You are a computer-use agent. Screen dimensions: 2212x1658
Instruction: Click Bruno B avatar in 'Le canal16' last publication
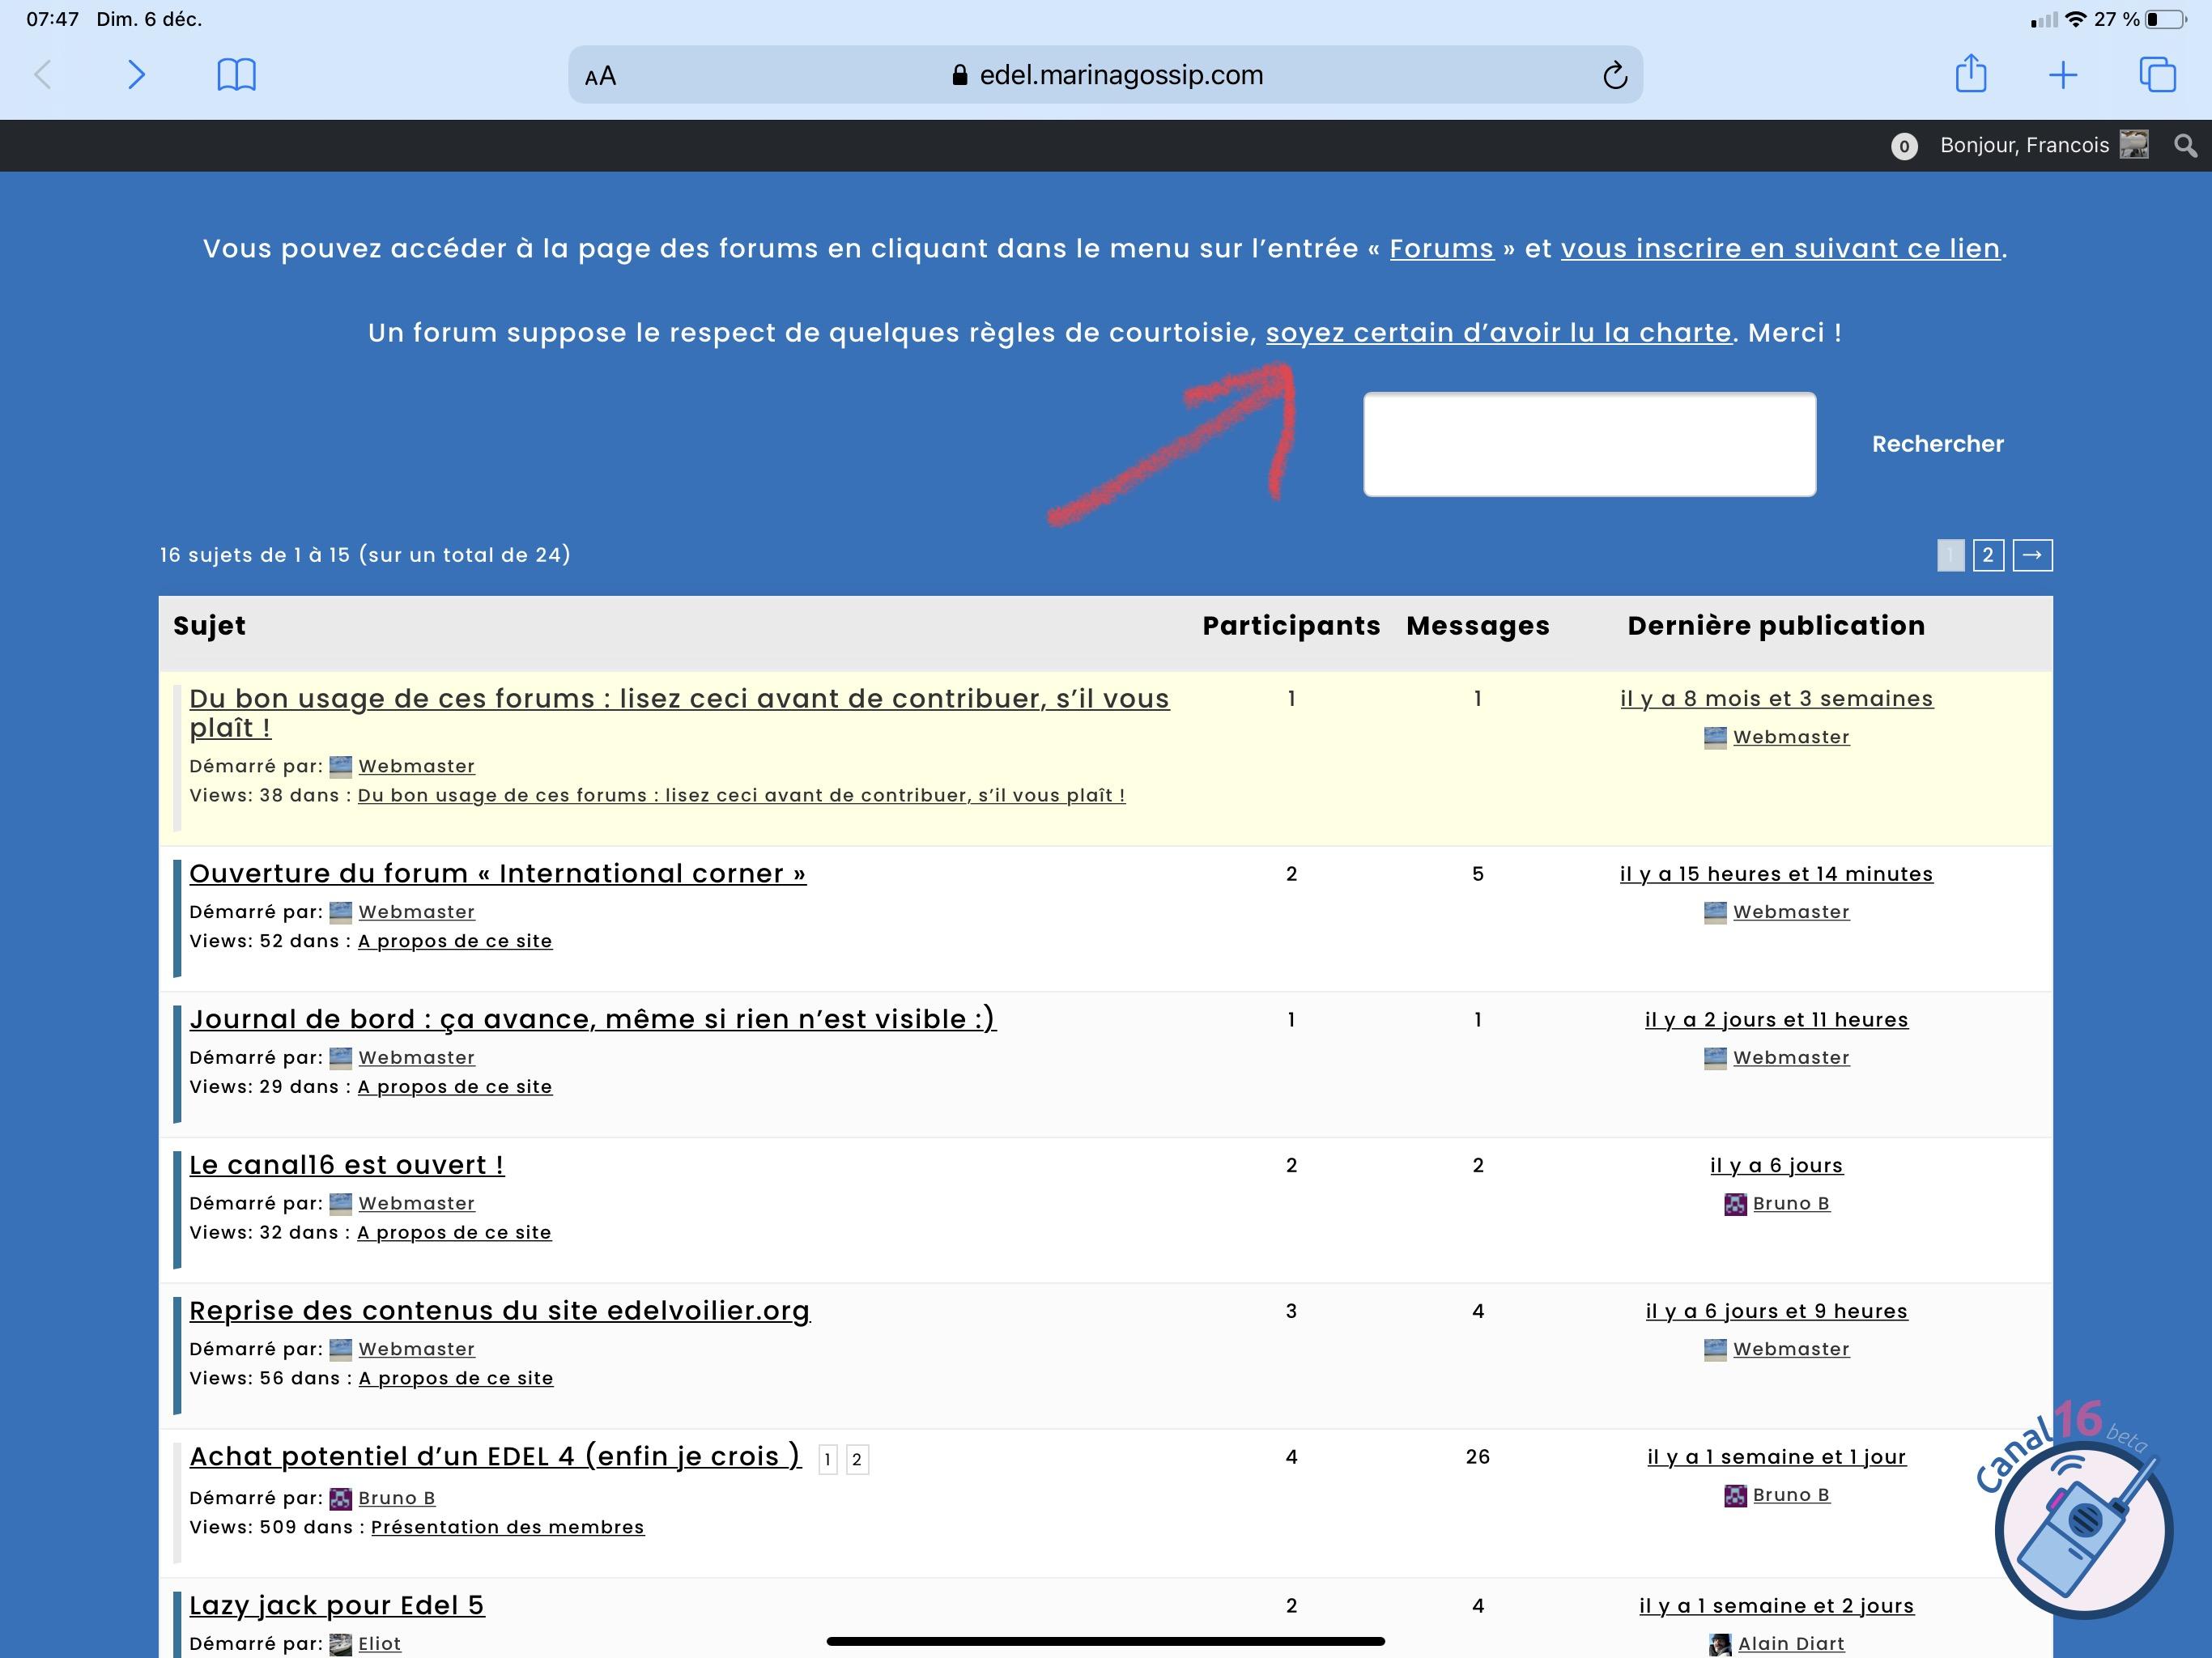(1735, 1204)
